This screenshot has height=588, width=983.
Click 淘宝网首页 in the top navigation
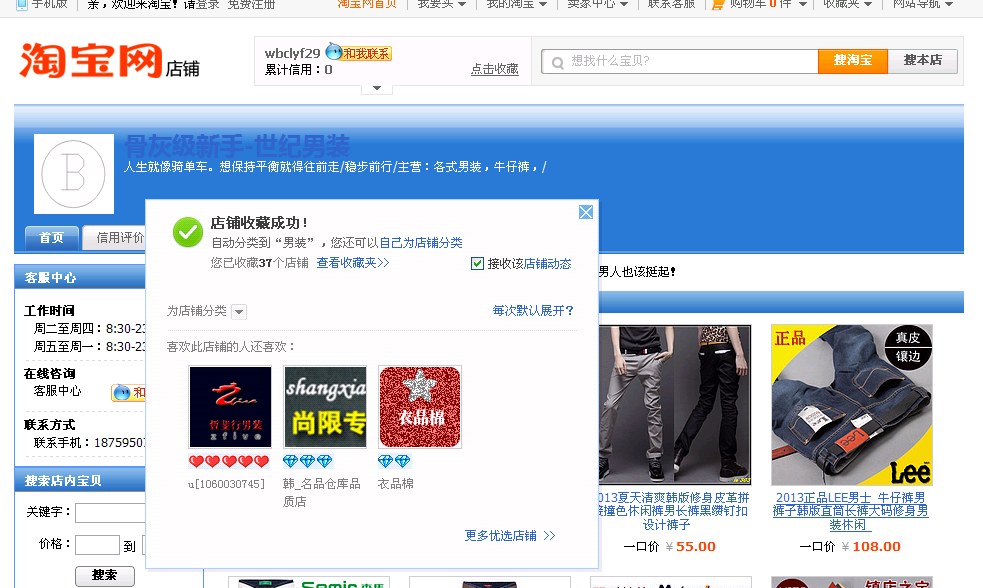[x=367, y=4]
